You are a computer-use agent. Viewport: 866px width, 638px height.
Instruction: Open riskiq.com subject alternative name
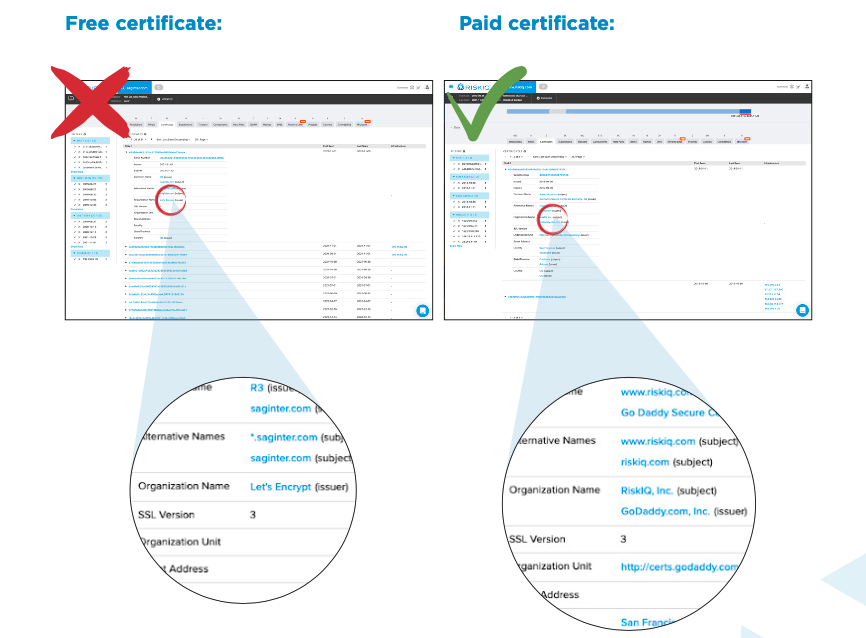tap(645, 462)
